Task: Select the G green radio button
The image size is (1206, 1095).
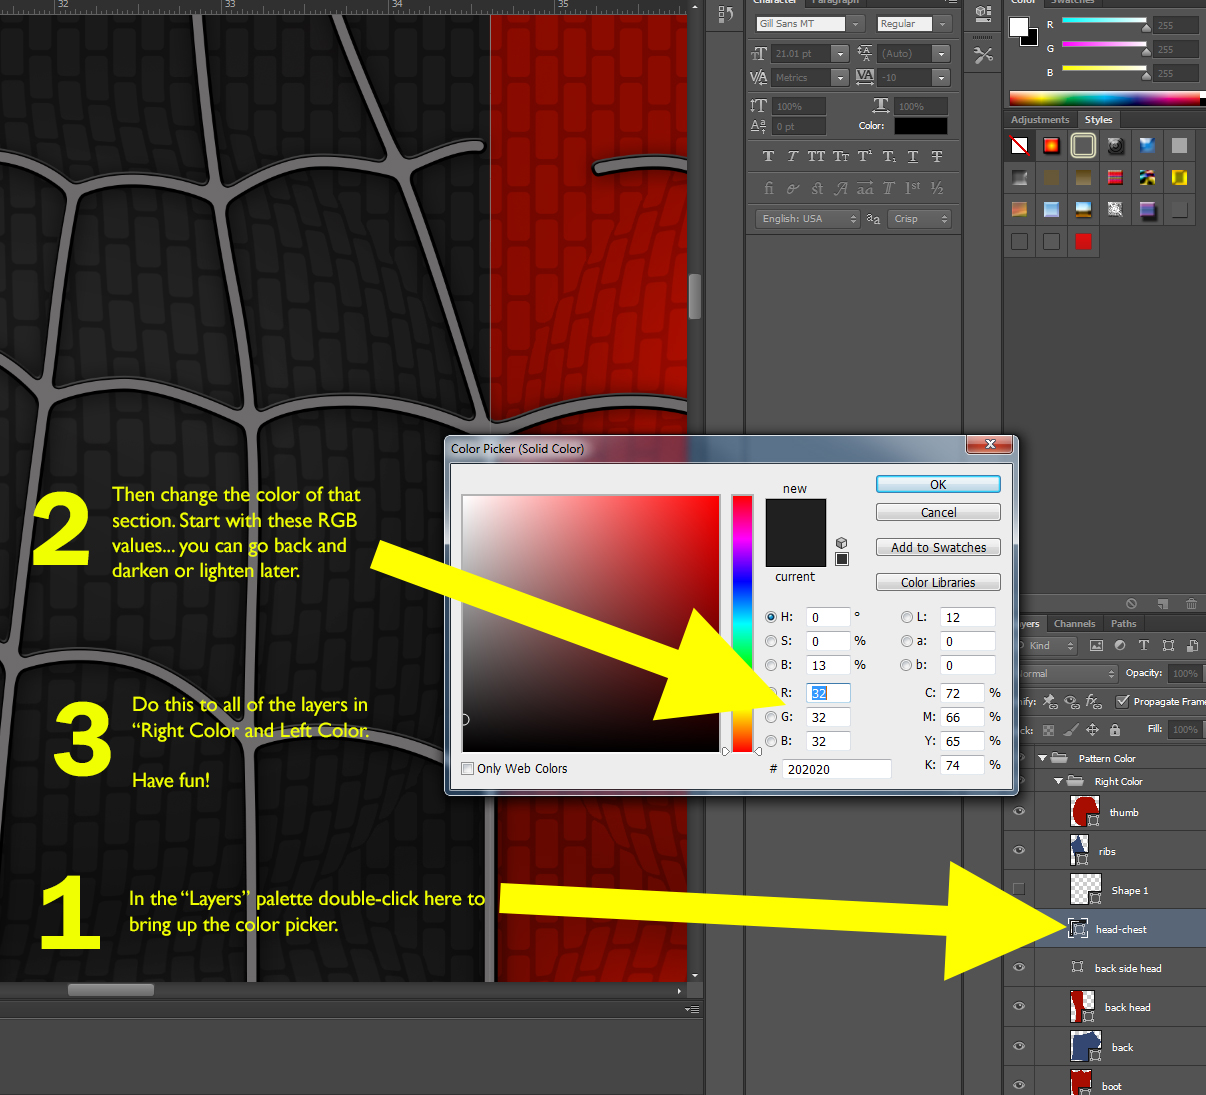Action: [771, 717]
